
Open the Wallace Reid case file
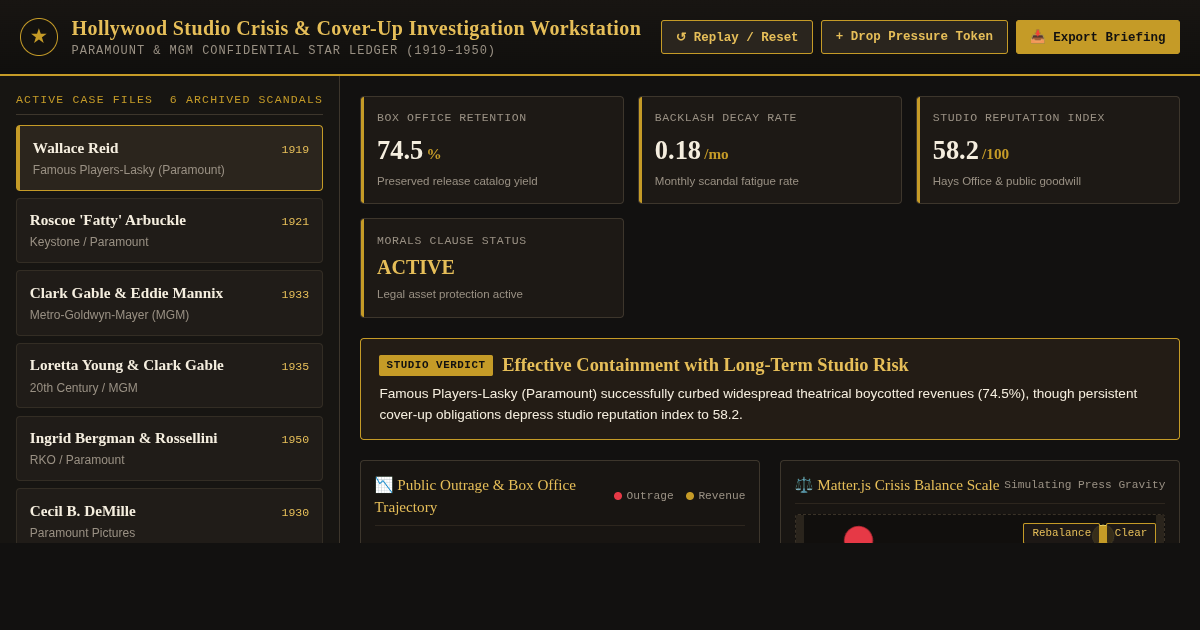169,158
